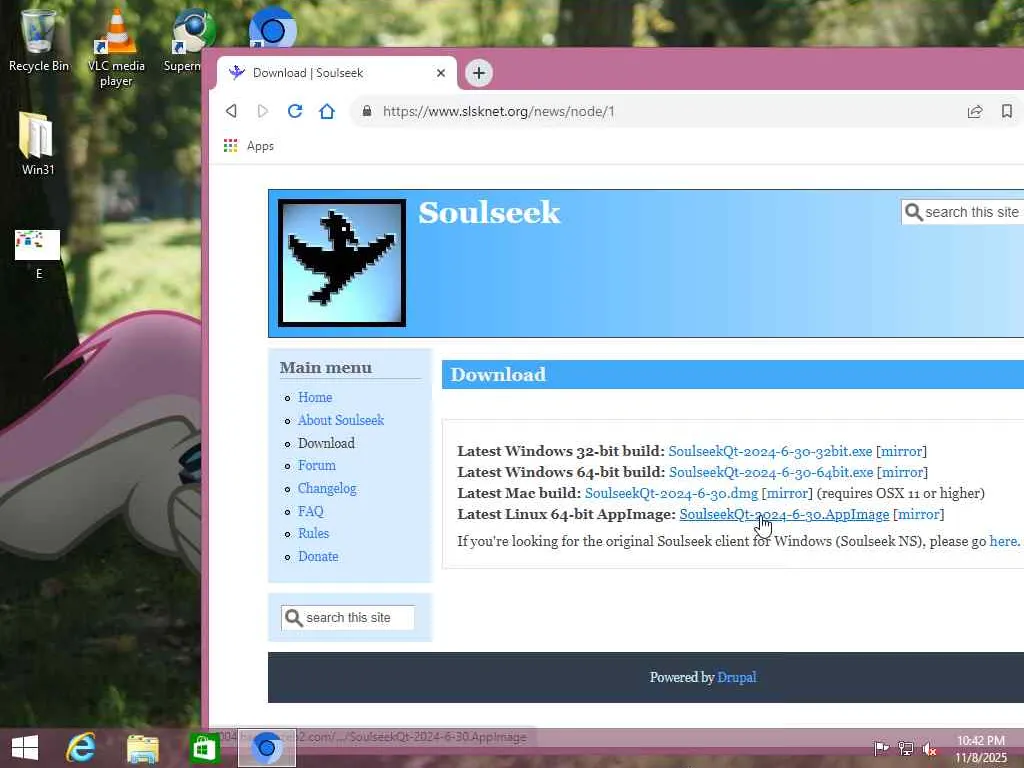Close the Download | Soulseek tab

click(441, 72)
